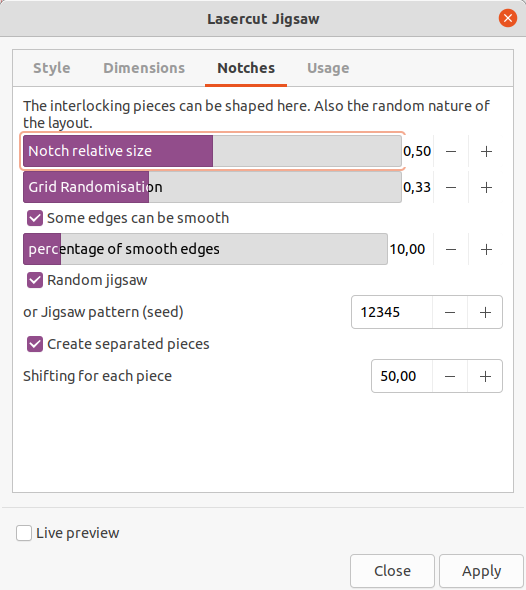The width and height of the screenshot is (526, 590).
Task: Toggle the Random jigsaw checkbox
Action: pyautogui.click(x=35, y=280)
